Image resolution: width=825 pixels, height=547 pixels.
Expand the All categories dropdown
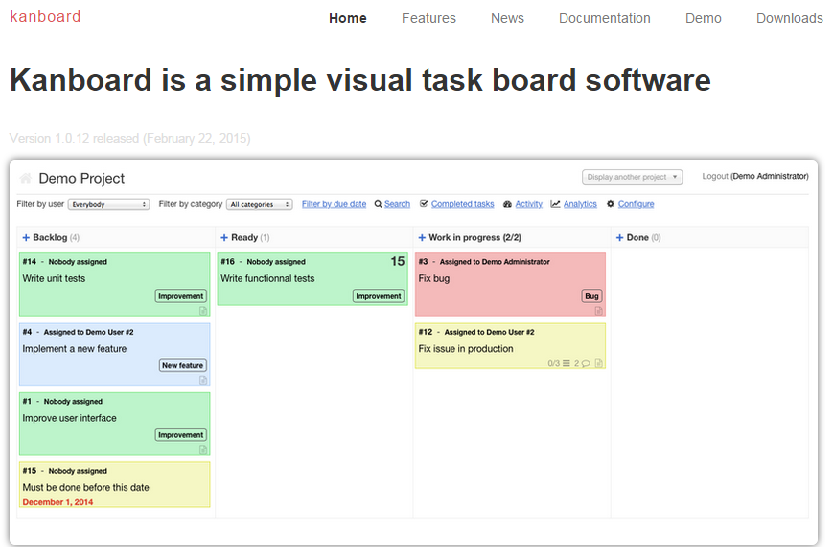(x=259, y=204)
